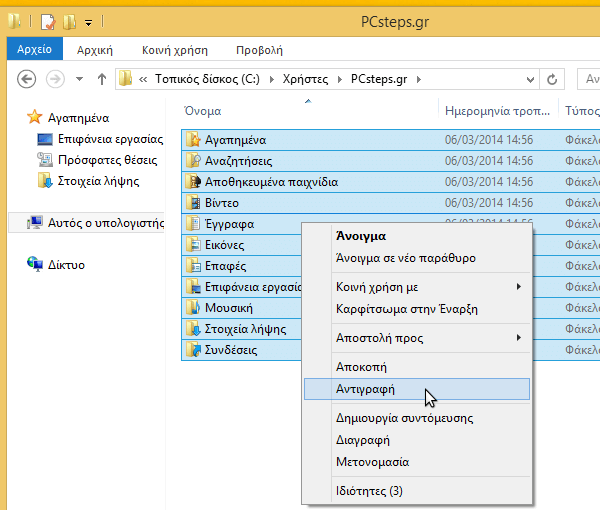This screenshot has height=510, width=600.
Task: Click the Δίκτυο network icon
Action: pyautogui.click(x=35, y=264)
